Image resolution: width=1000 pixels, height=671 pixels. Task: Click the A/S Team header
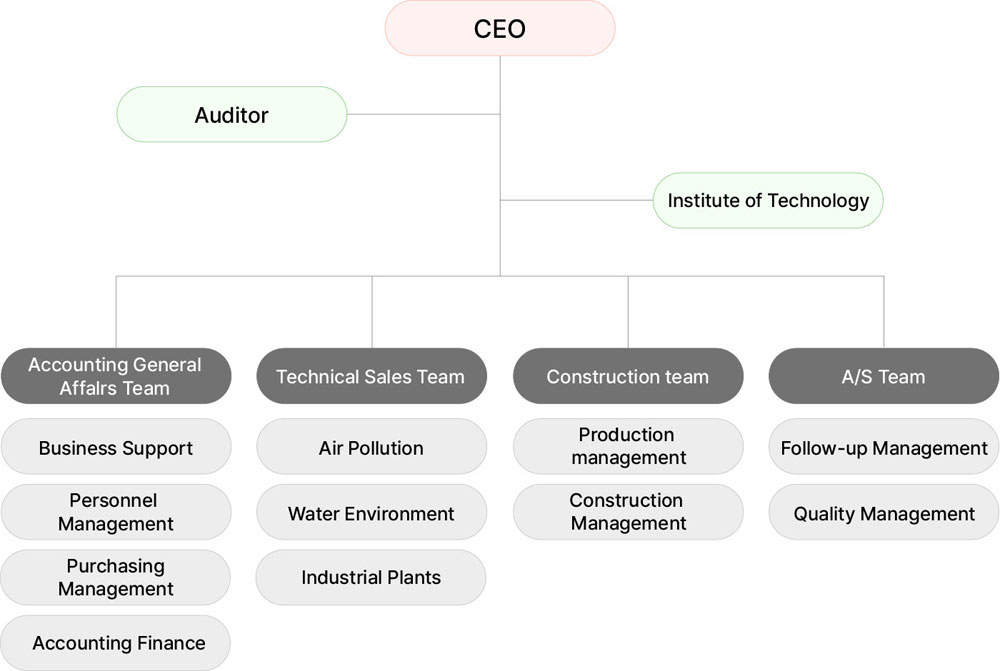(884, 377)
